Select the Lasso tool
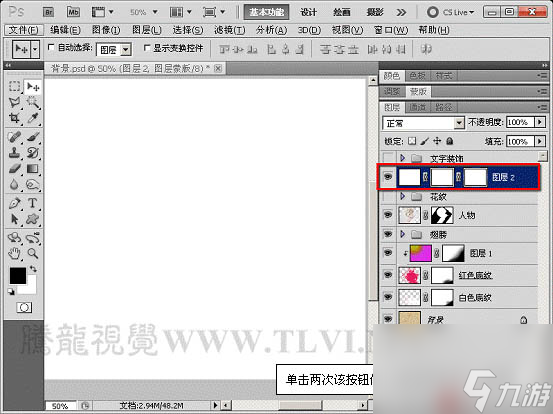This screenshot has height=414, width=553. (x=14, y=102)
